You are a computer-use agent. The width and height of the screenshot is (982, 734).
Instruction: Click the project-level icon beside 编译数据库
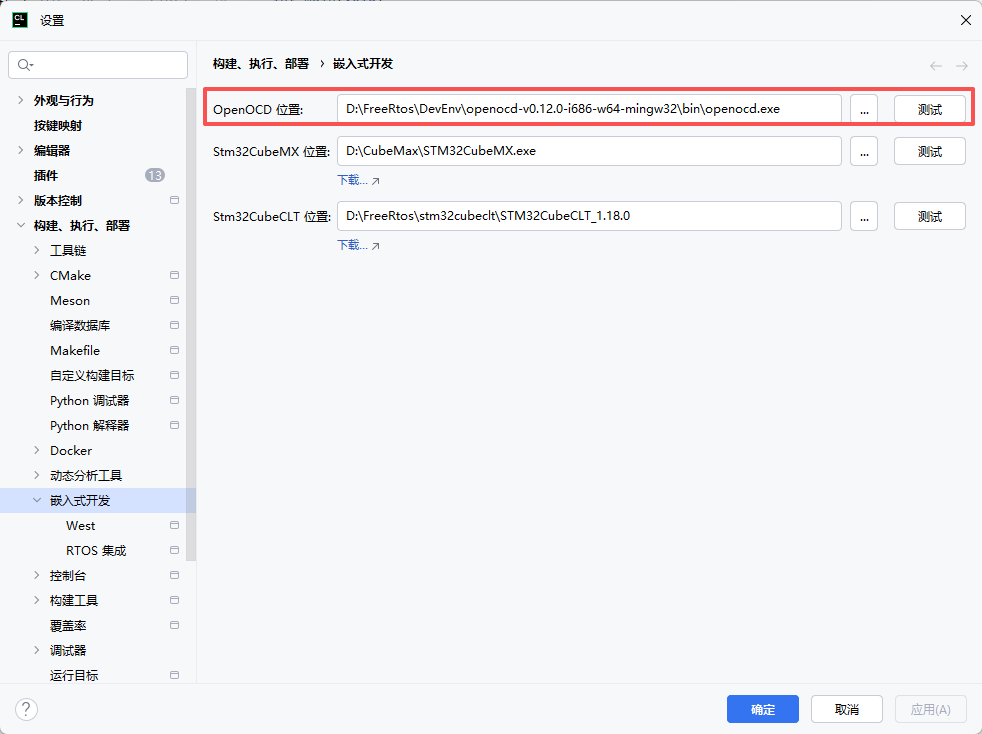[x=175, y=326]
